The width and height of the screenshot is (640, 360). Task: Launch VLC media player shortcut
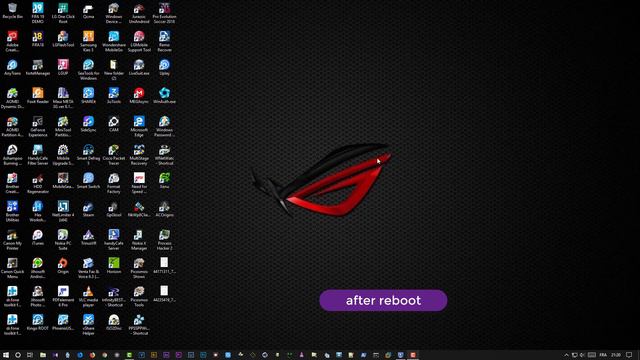(x=88, y=296)
